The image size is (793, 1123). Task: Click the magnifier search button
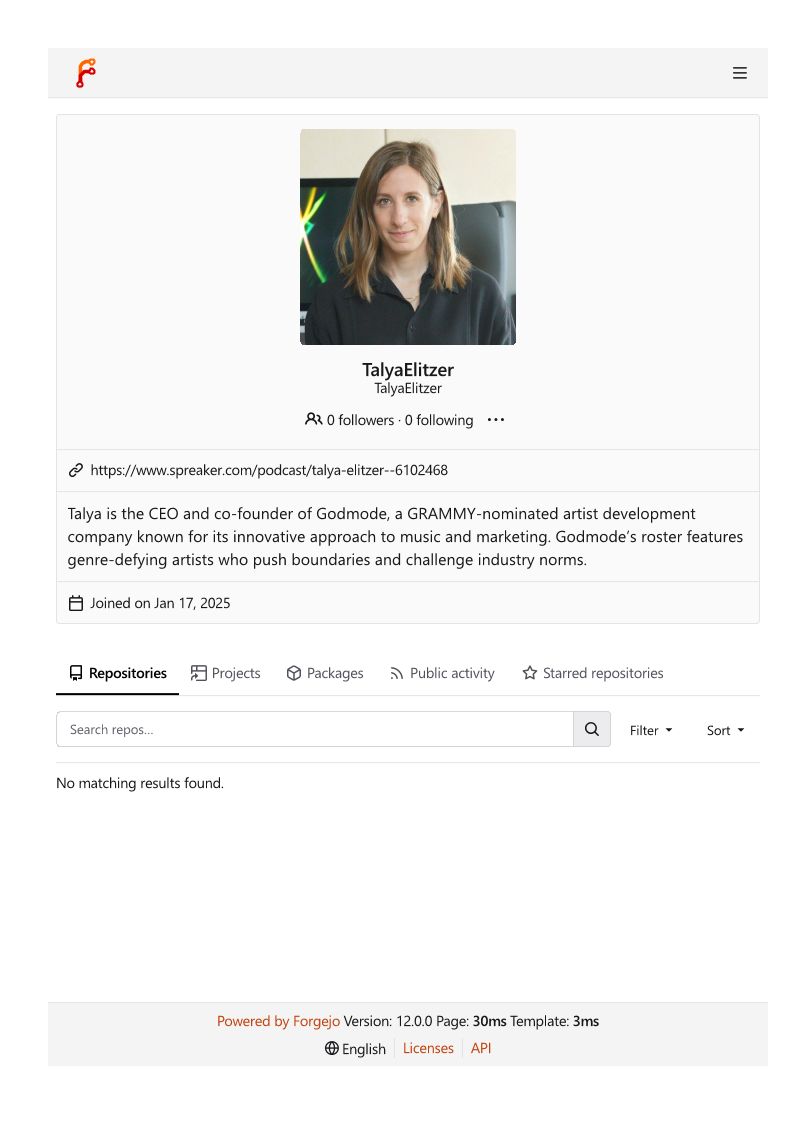pos(592,729)
